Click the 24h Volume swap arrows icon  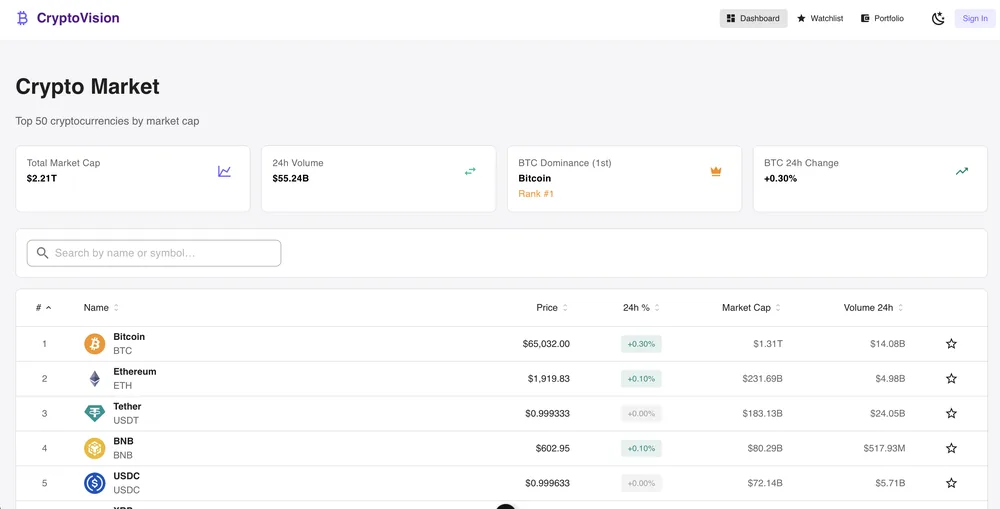click(470, 171)
